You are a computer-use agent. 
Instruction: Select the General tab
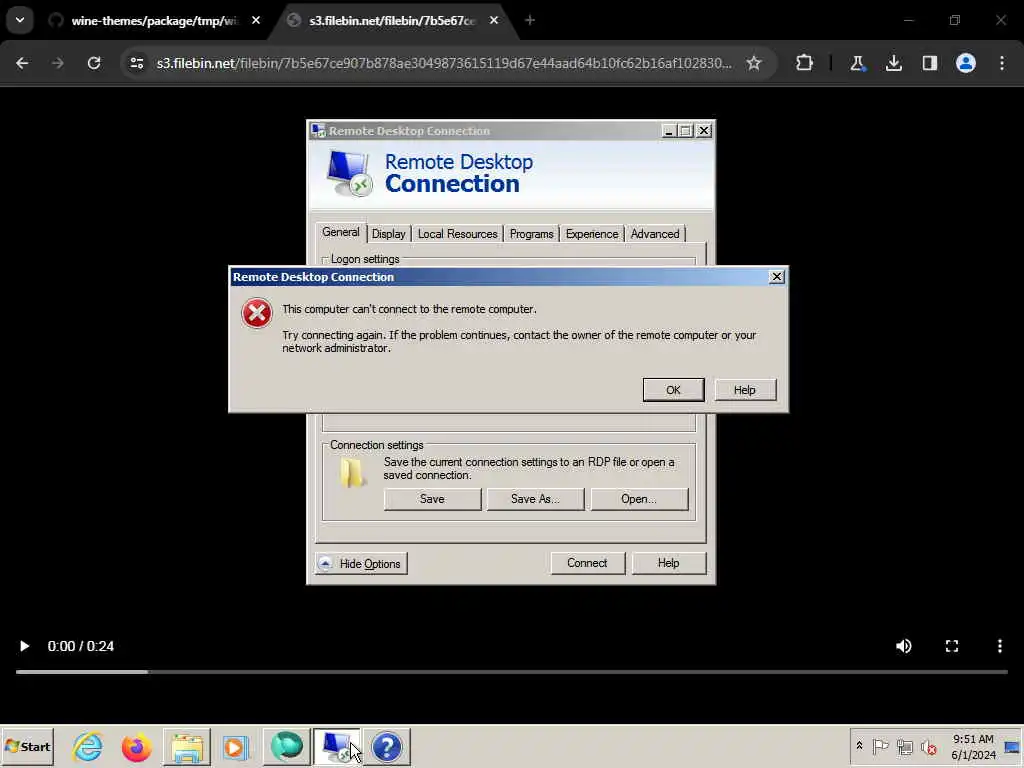[x=340, y=232]
